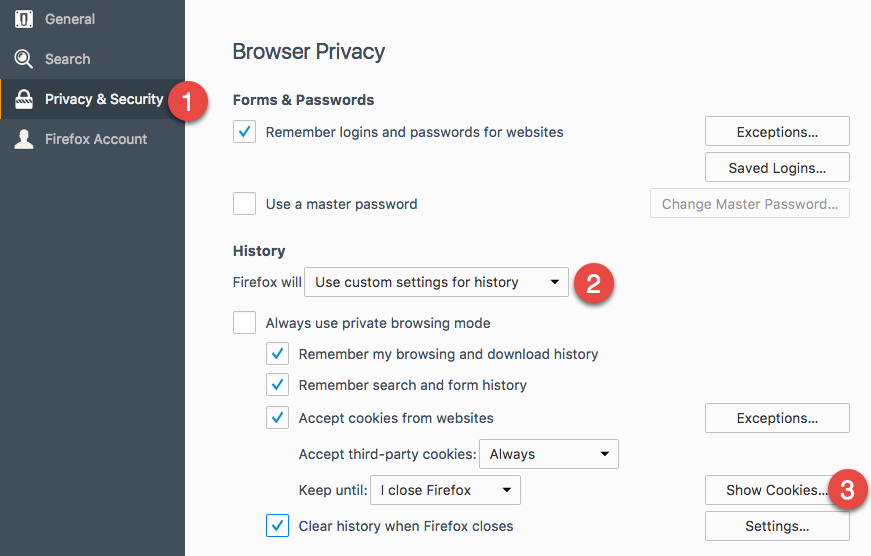Open the Show Cookies dialog
Screen dimensions: 871x556
[x=776, y=490]
